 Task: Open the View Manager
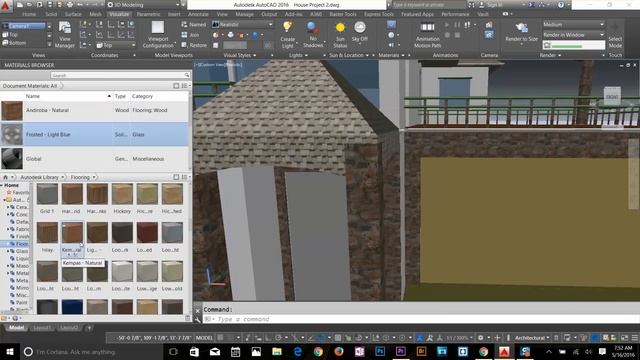pos(64,35)
